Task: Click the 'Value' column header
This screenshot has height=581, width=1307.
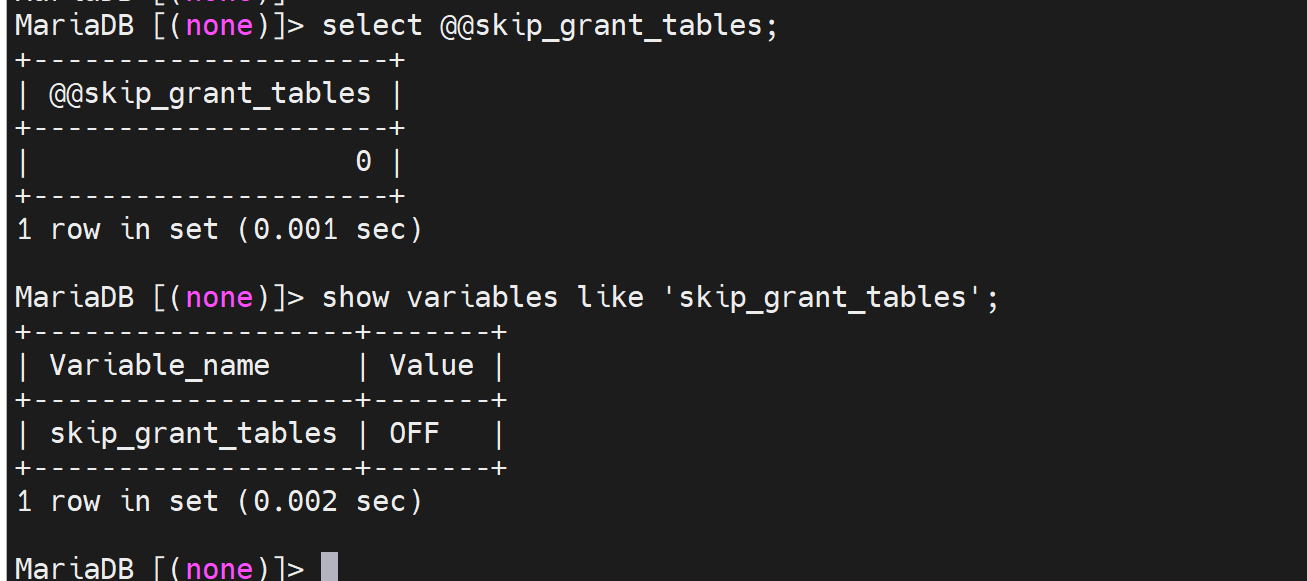Action: pyautogui.click(x=431, y=365)
